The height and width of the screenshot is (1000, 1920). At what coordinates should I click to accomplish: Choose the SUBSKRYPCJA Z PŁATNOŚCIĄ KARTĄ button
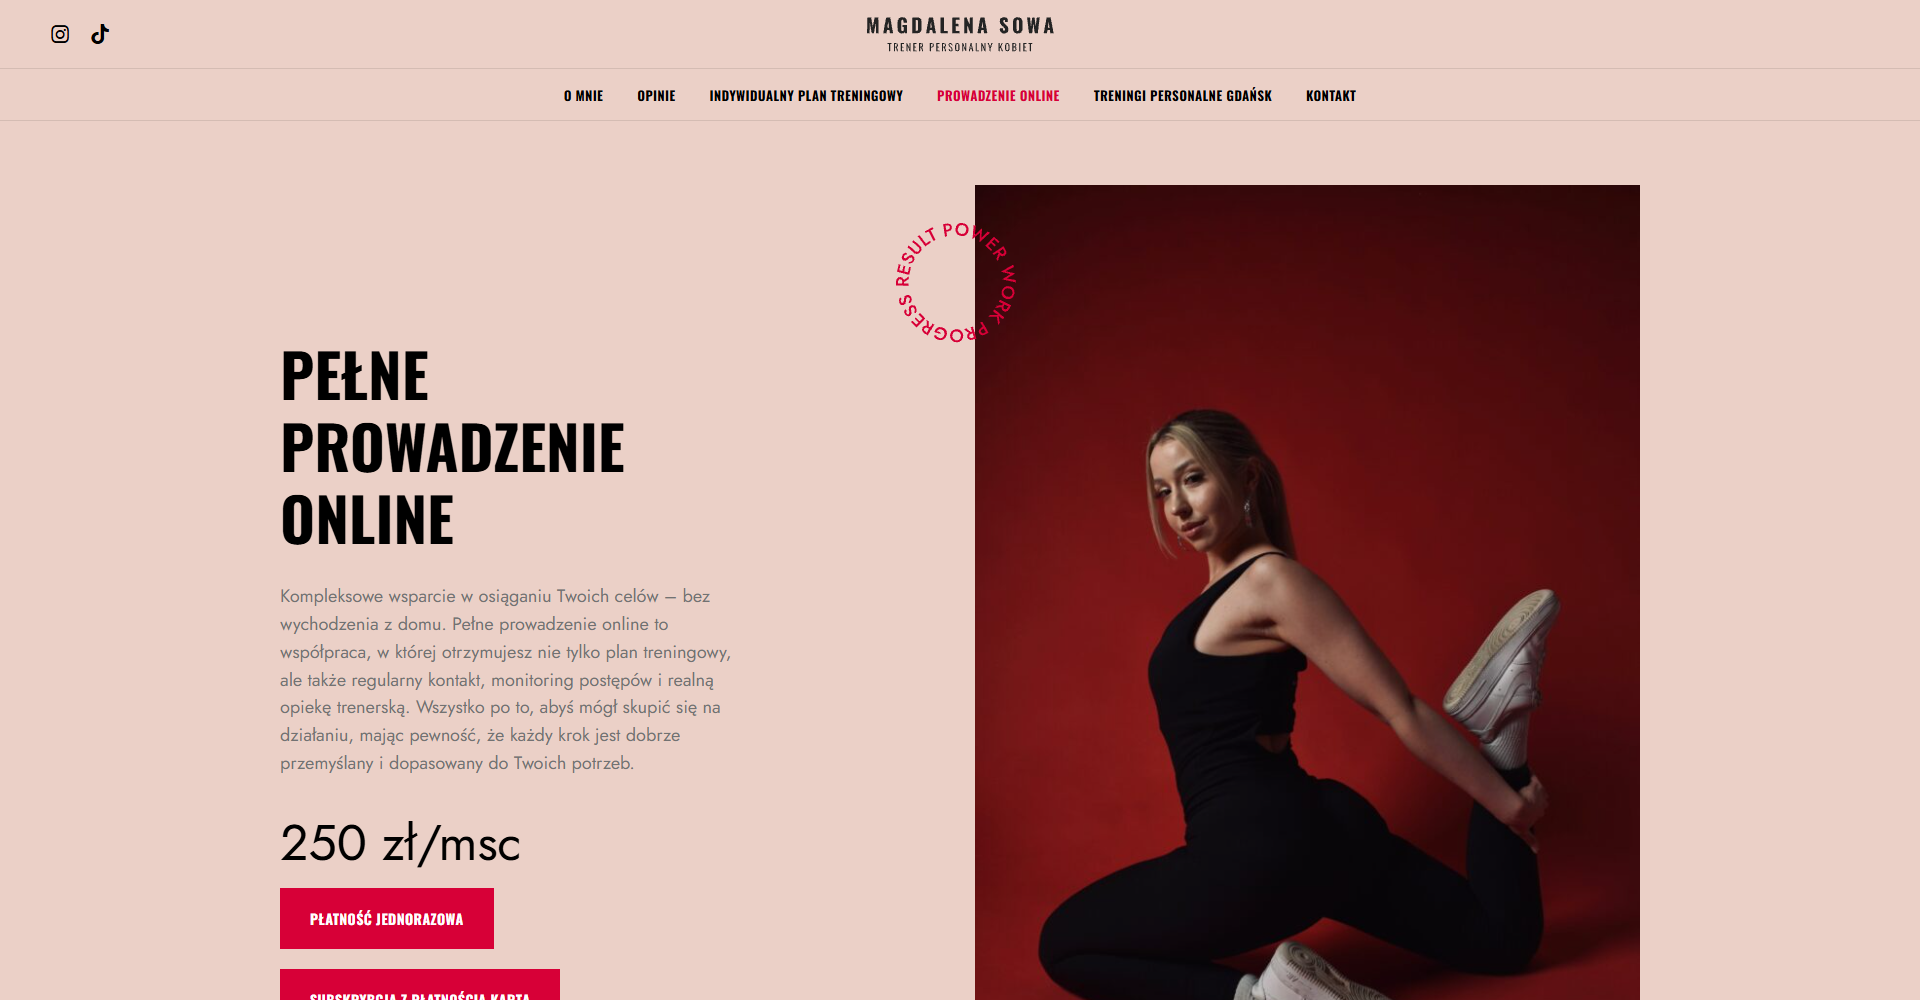[420, 986]
